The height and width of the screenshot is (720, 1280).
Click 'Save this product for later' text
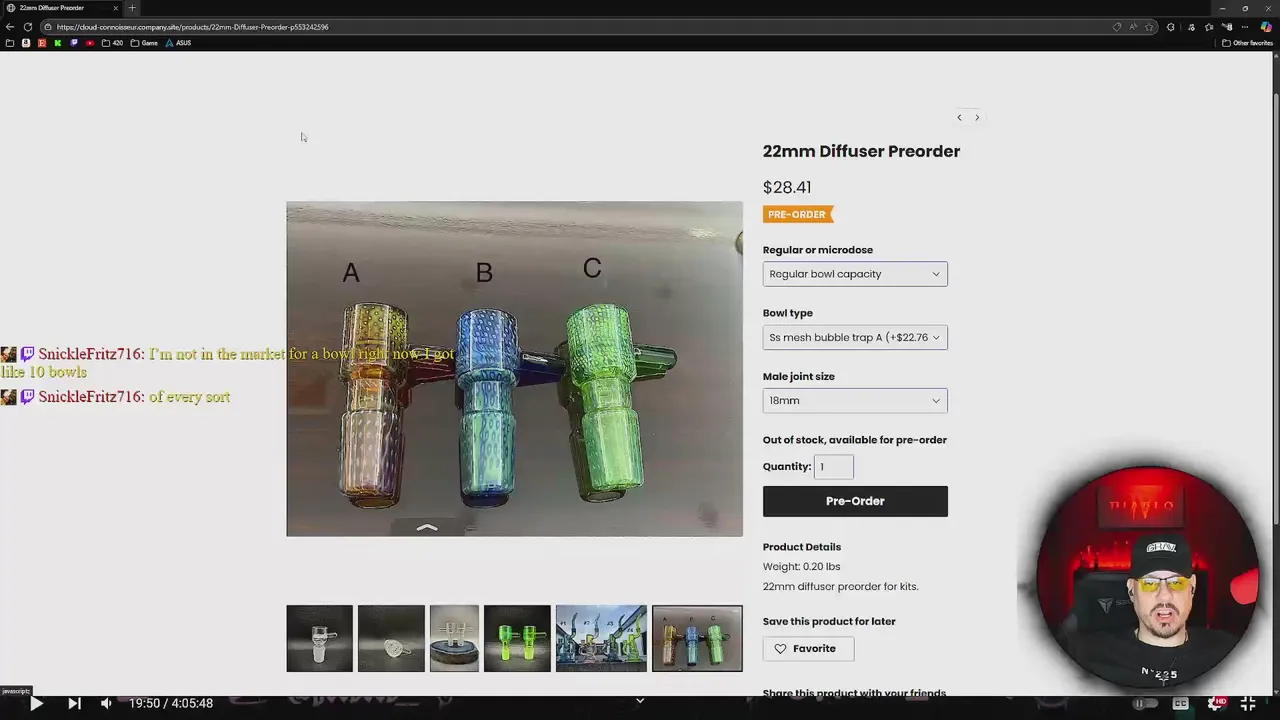(x=829, y=622)
